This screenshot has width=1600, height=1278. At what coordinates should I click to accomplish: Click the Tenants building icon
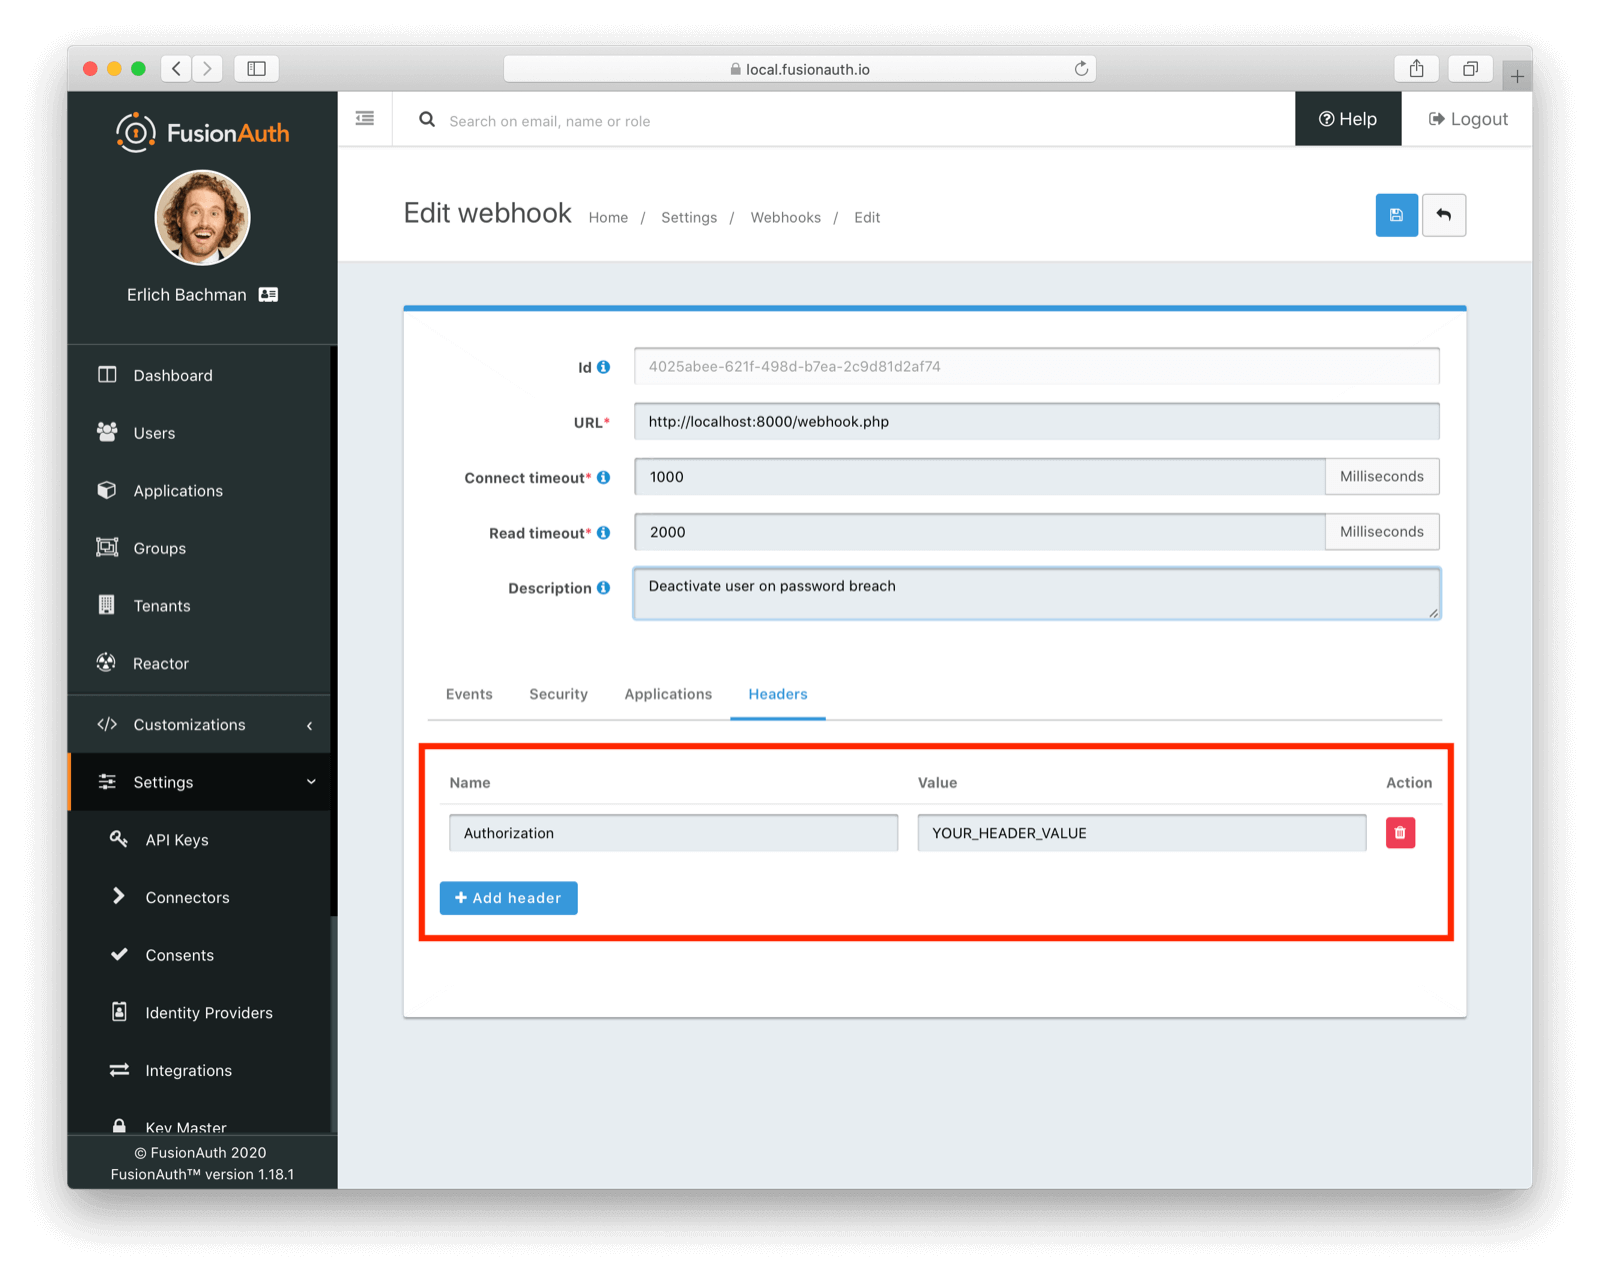click(107, 605)
